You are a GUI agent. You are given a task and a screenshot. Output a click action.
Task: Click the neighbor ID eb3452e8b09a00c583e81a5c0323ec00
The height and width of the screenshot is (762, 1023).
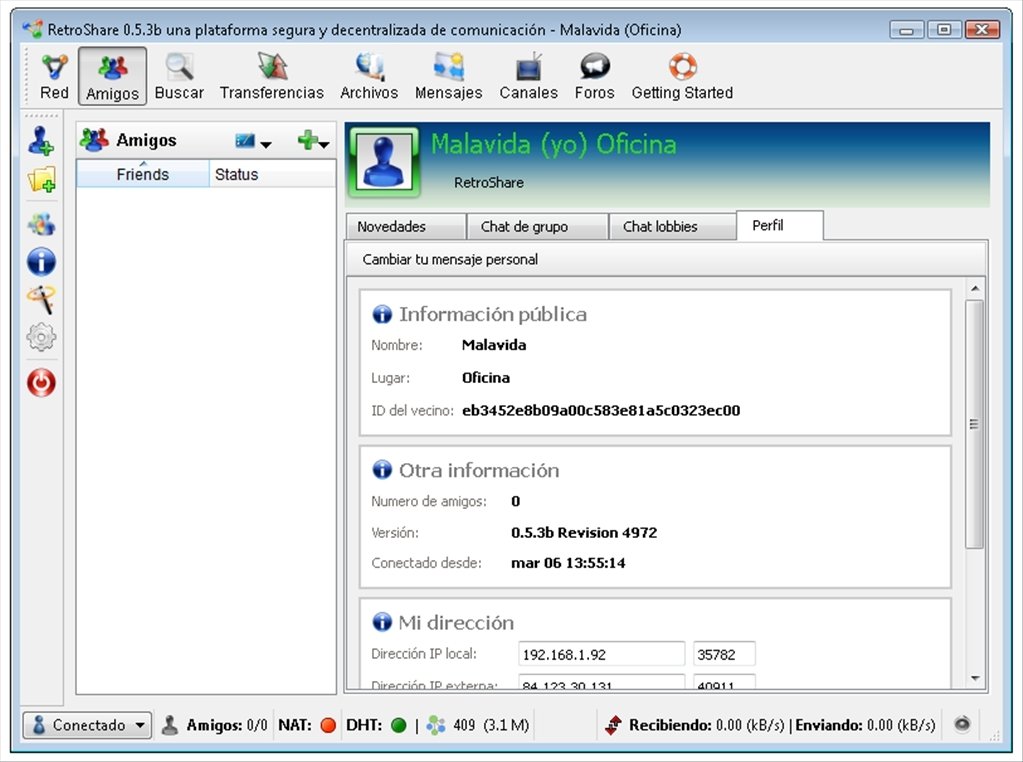tap(601, 410)
